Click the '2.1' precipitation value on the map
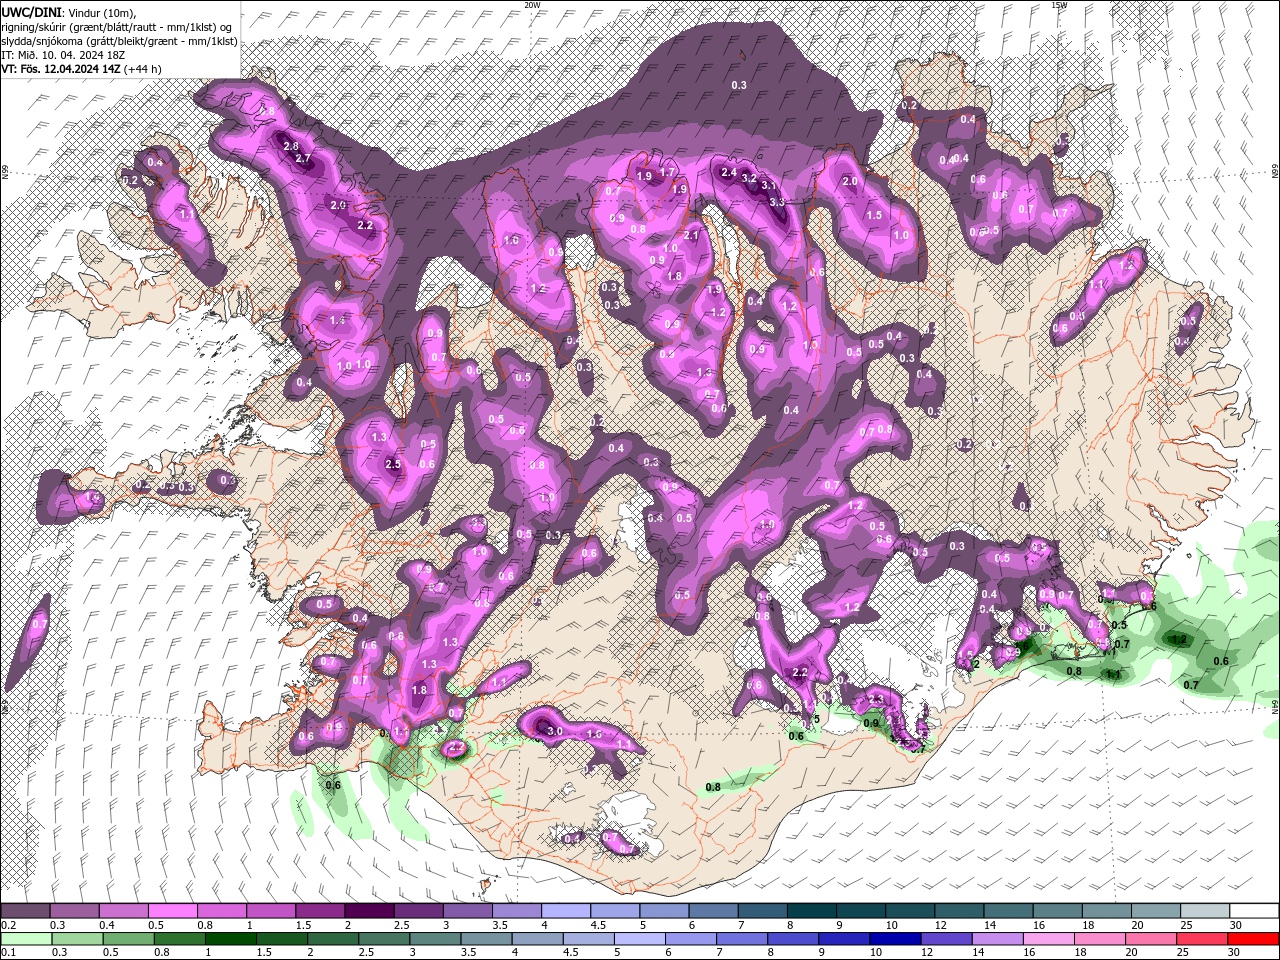Screen dimensions: 1280x960 (x=690, y=236)
